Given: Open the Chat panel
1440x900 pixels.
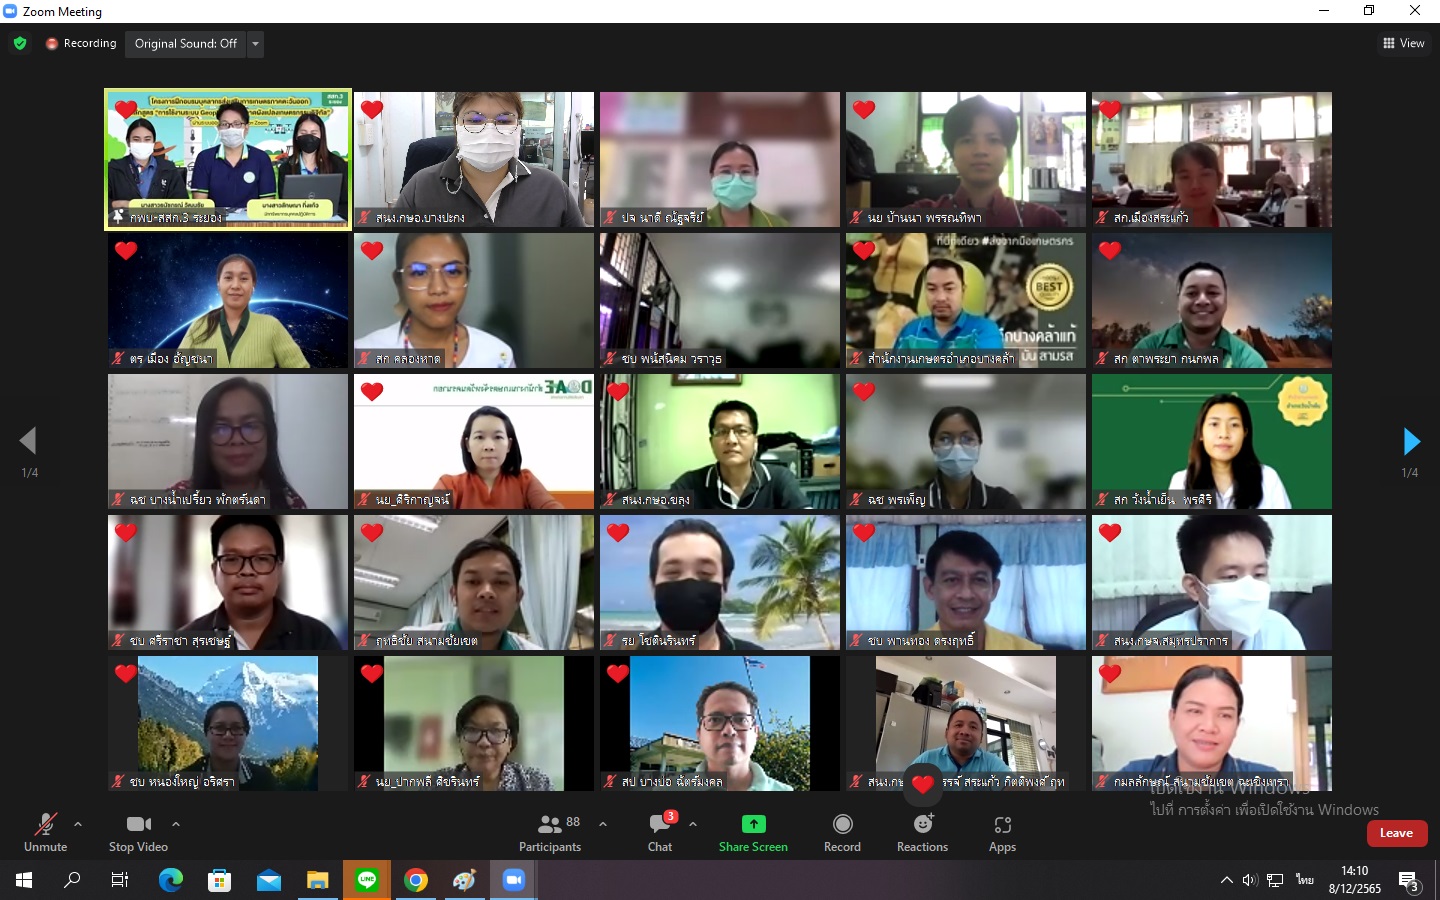Looking at the screenshot, I should point(660,832).
